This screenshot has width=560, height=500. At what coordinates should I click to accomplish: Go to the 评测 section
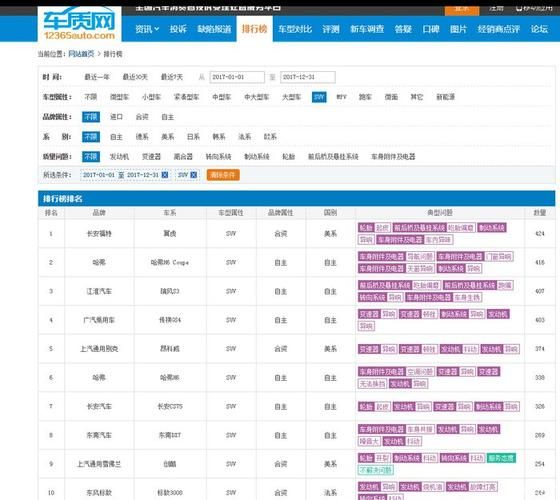point(331,29)
